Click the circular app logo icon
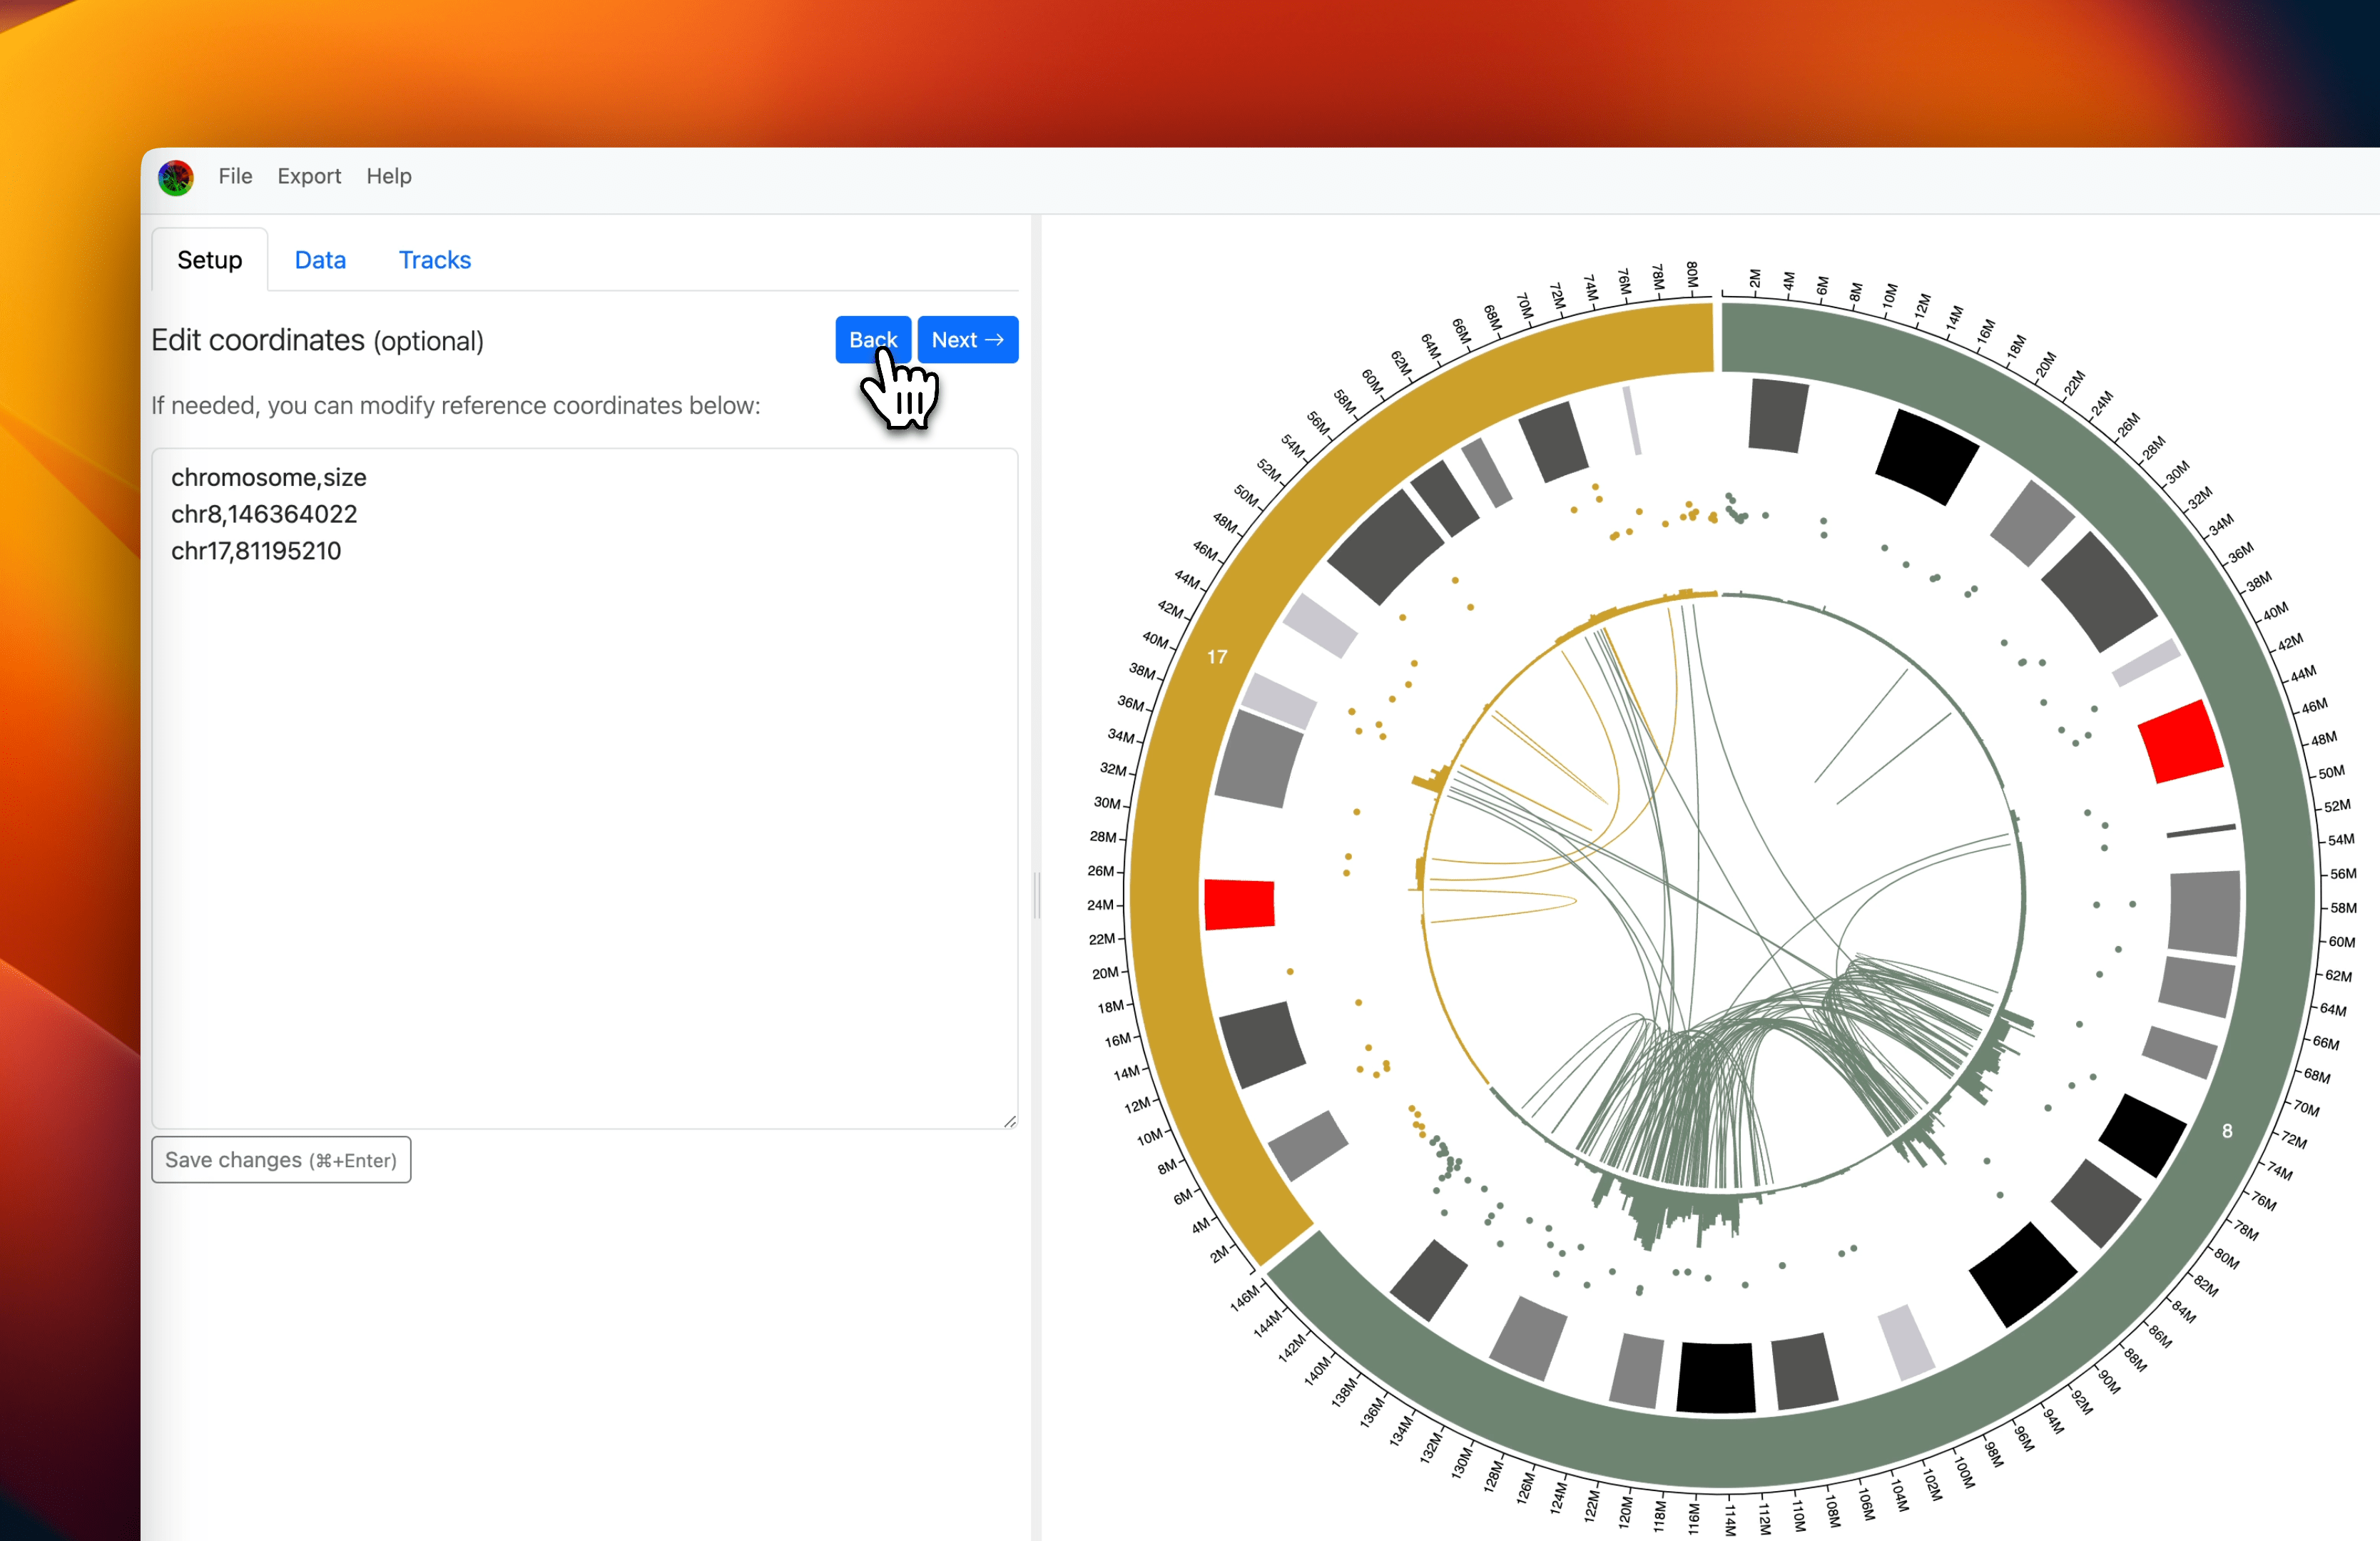Viewport: 2380px width, 1541px height. 175,177
